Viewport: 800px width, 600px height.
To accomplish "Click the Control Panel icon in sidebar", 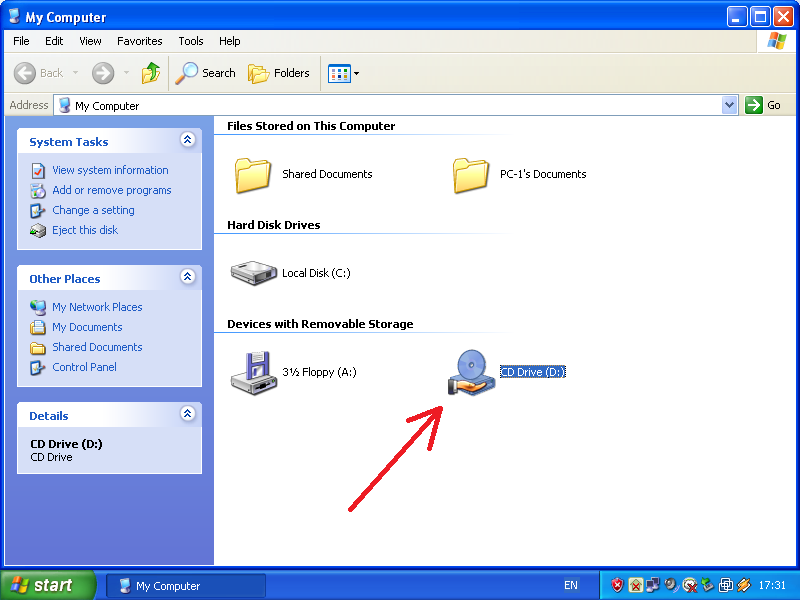I will (x=38, y=367).
